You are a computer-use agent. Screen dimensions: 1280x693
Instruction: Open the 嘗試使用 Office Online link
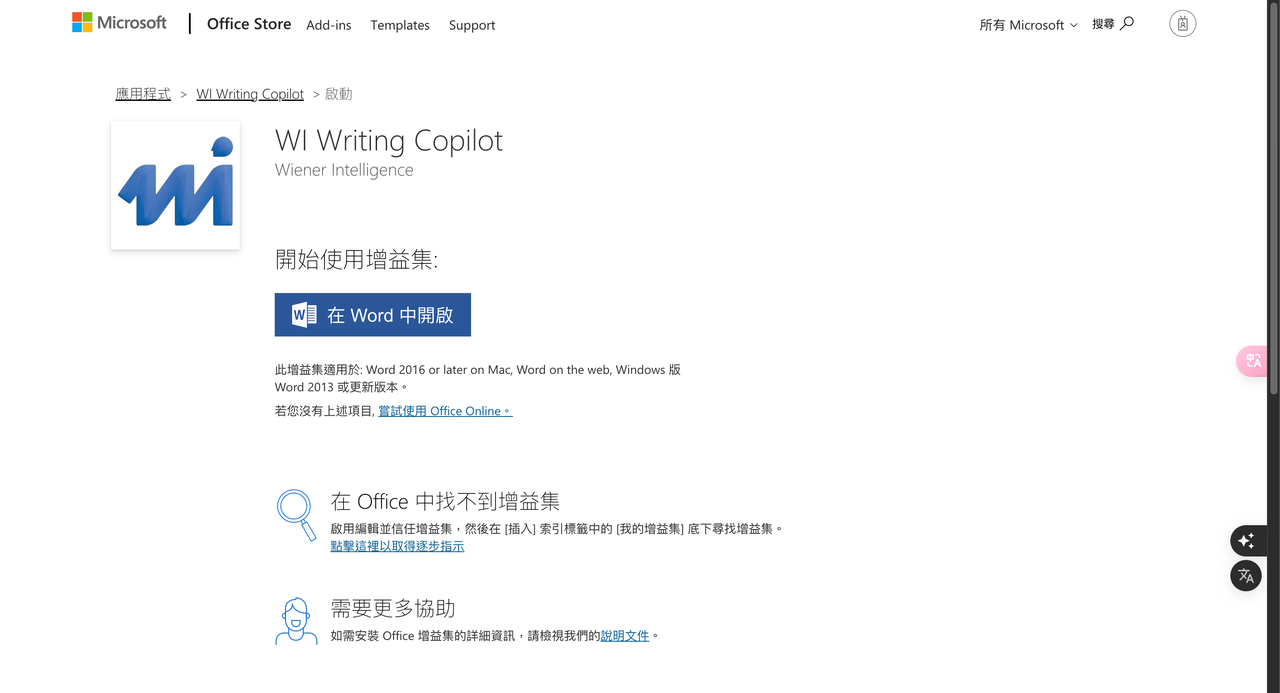tap(445, 411)
